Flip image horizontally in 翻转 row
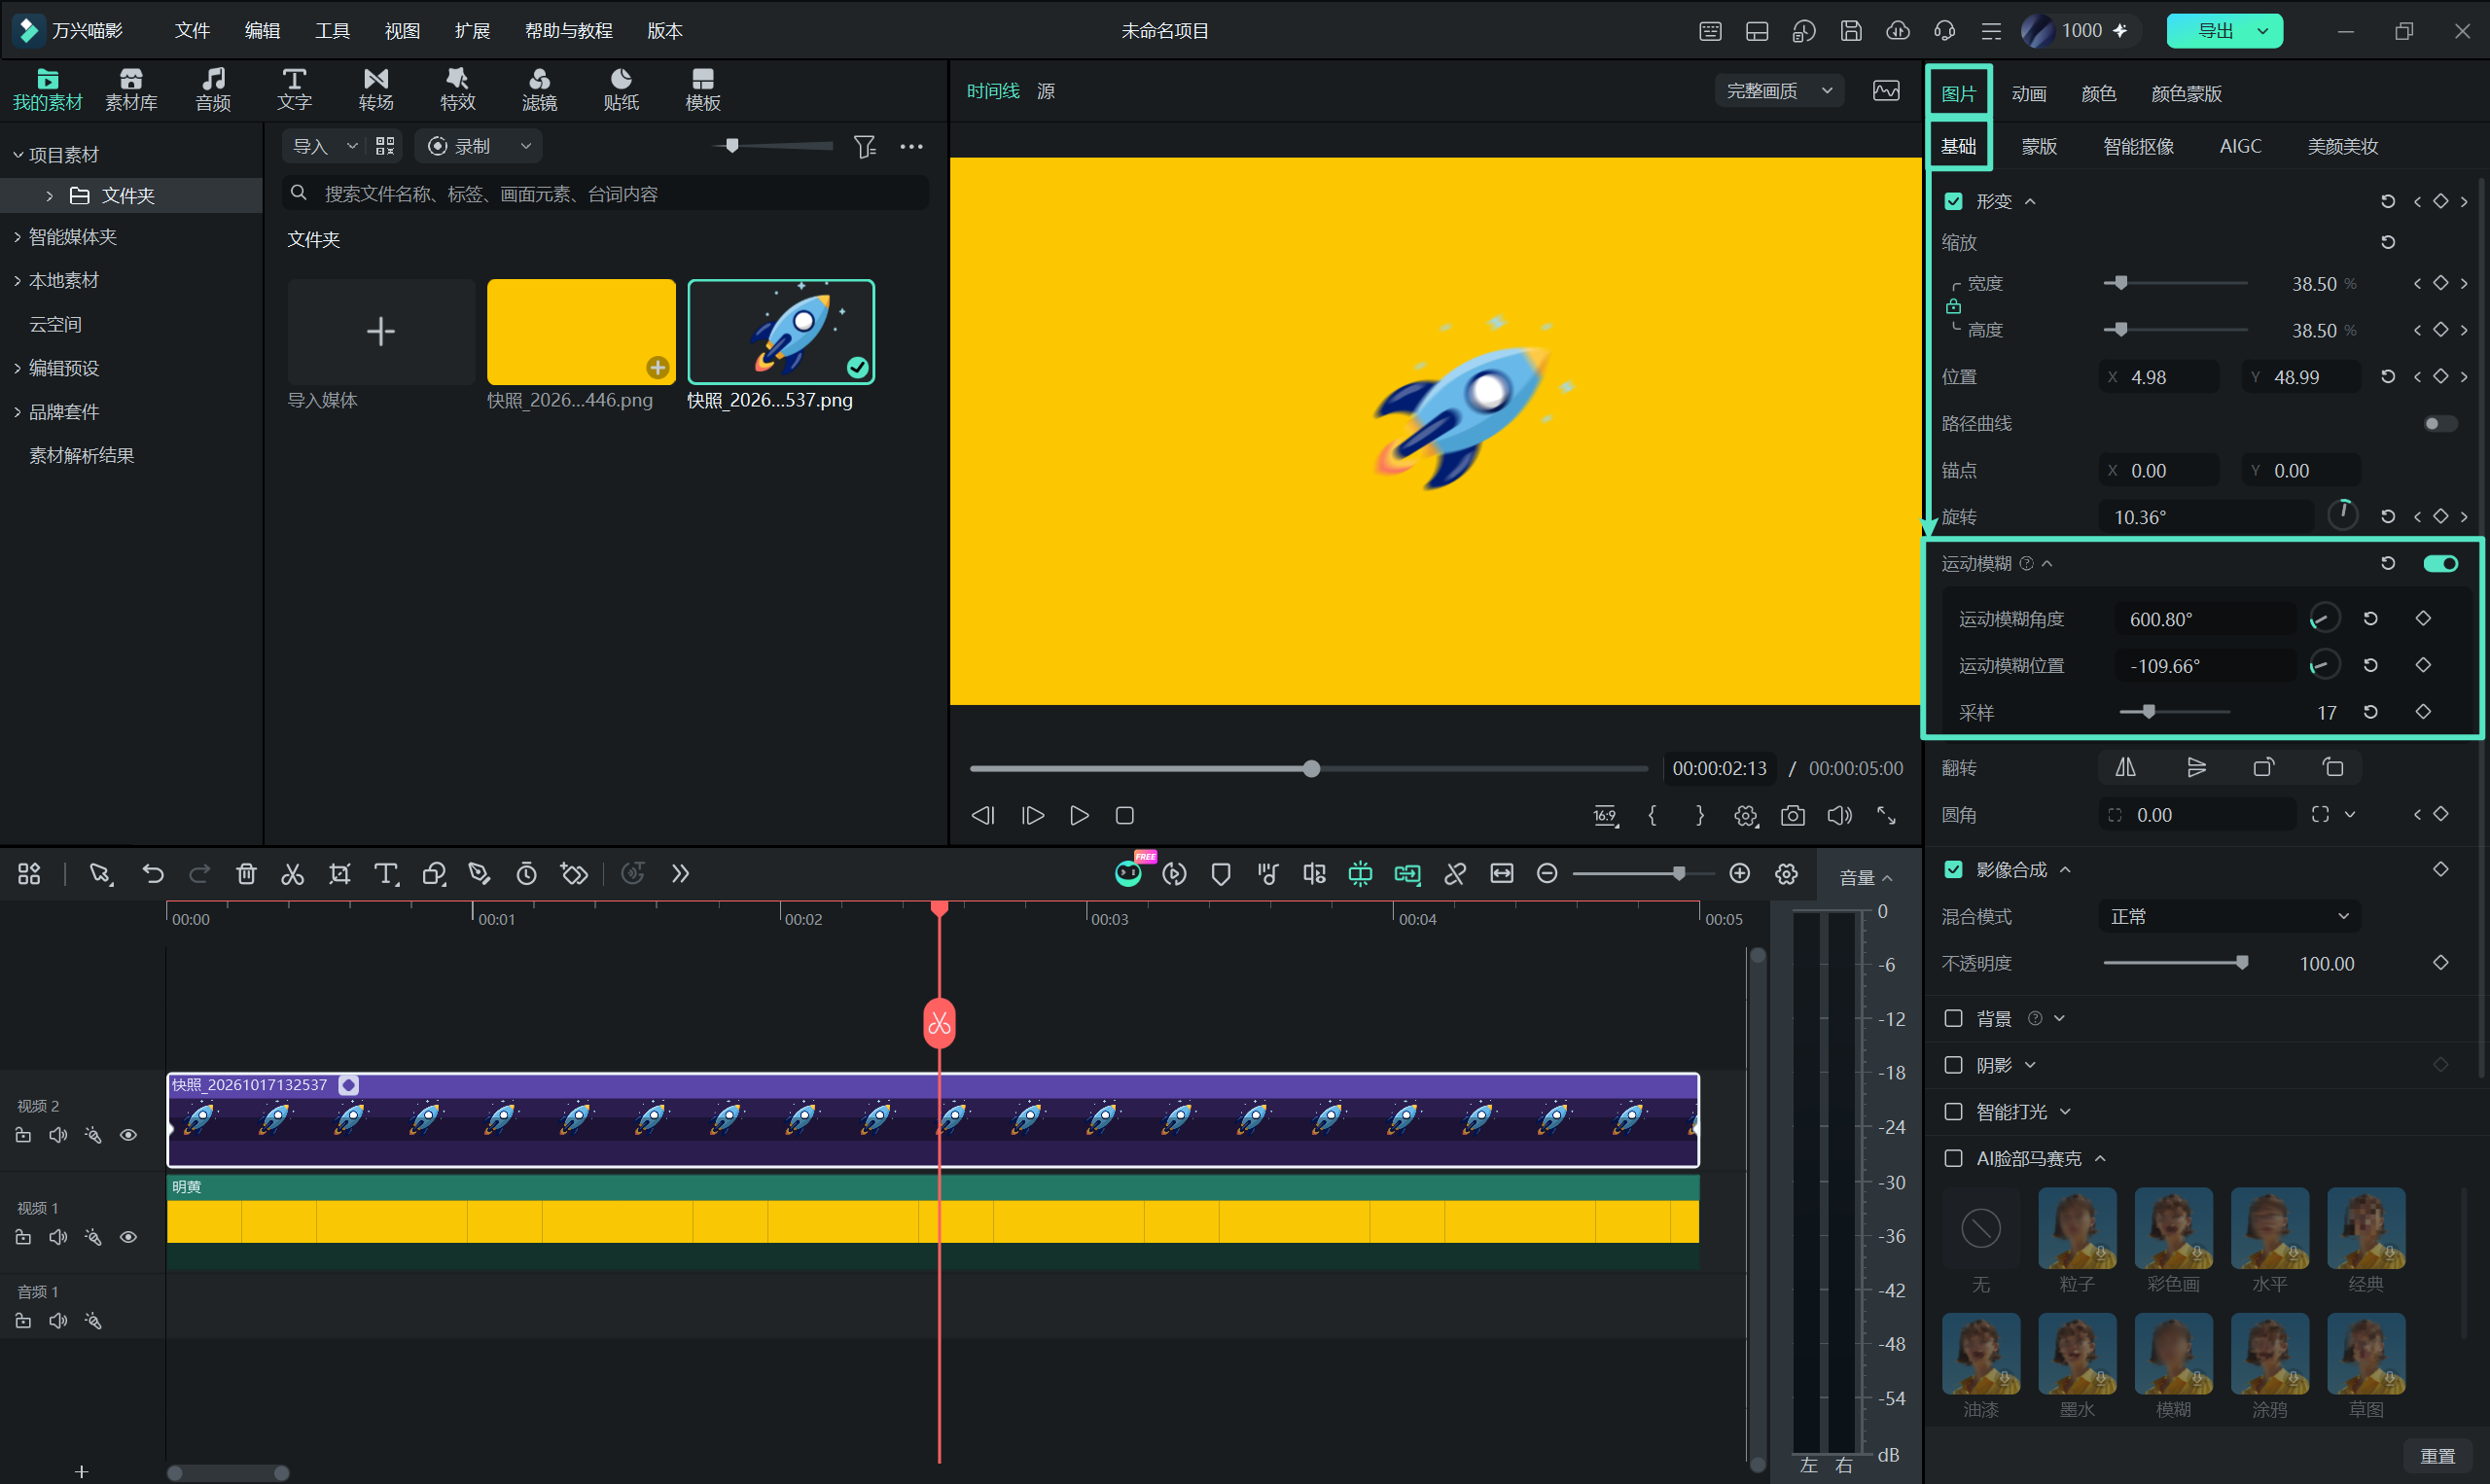 tap(2125, 767)
